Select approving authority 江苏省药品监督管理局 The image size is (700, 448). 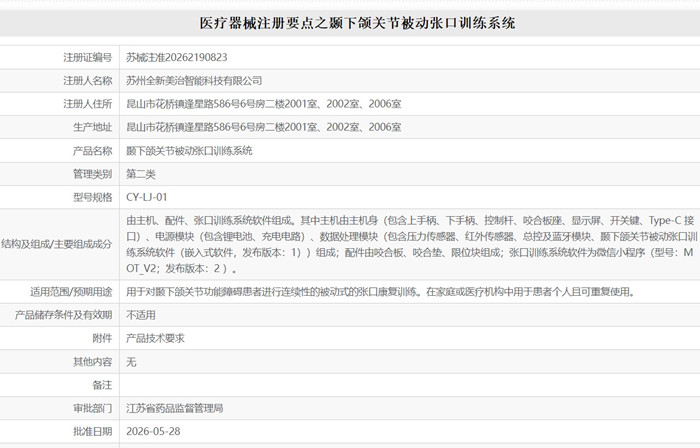(175, 408)
